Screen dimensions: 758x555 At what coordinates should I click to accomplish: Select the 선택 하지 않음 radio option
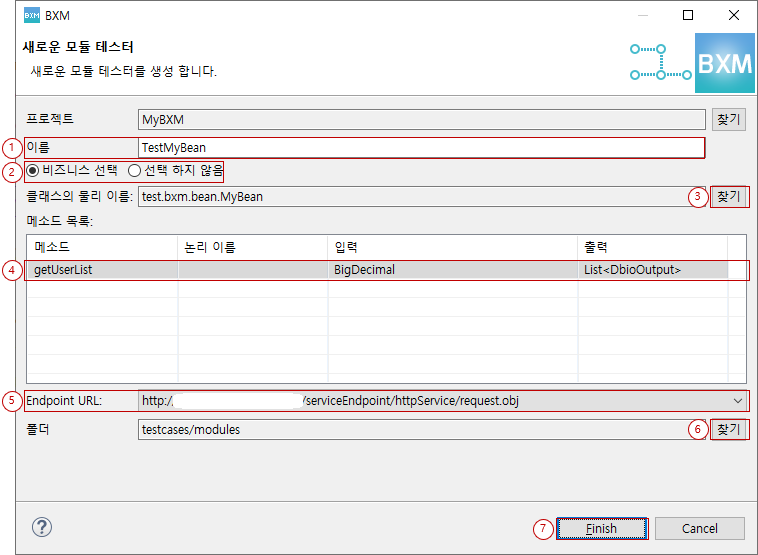click(x=135, y=170)
